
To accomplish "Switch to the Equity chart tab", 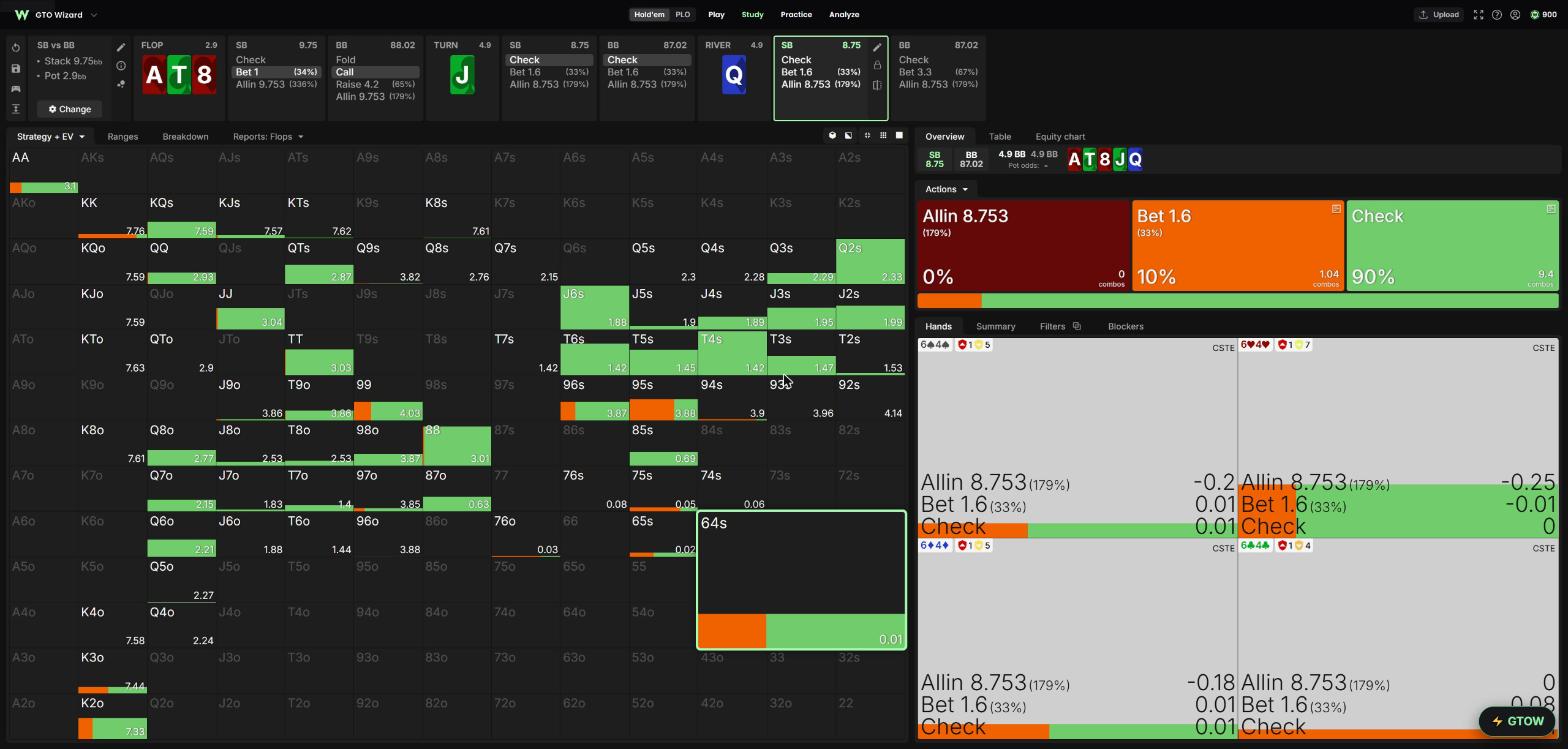I will coord(1060,136).
